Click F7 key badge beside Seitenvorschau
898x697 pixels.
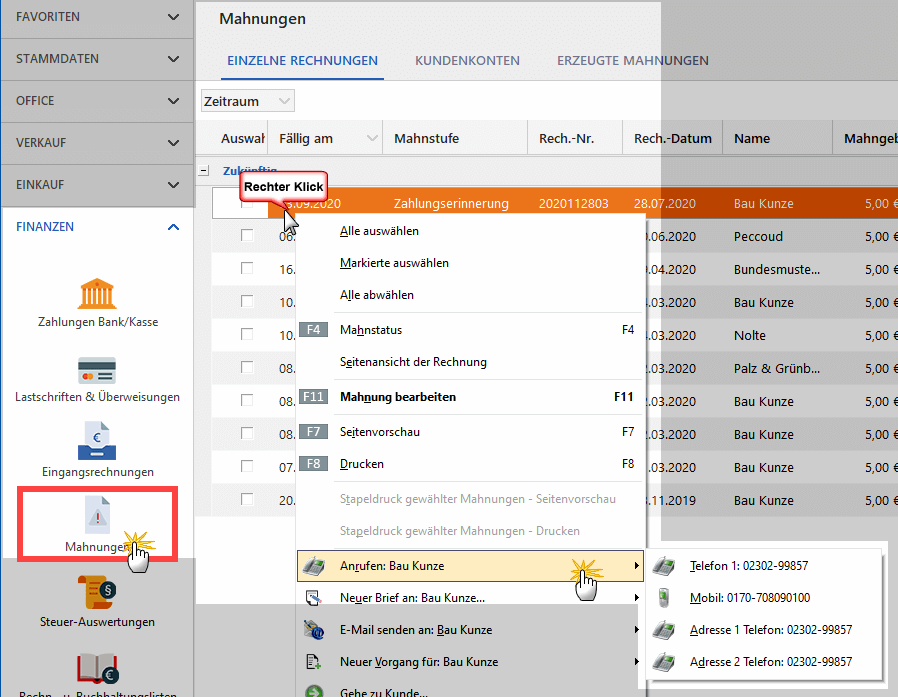[313, 432]
